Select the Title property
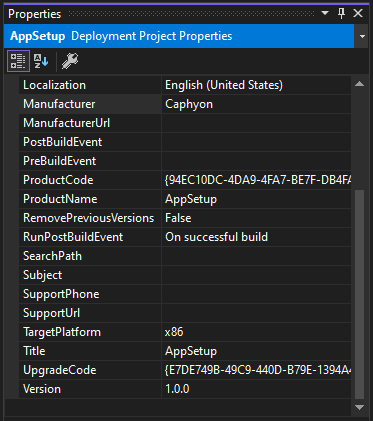 pyautogui.click(x=90, y=351)
